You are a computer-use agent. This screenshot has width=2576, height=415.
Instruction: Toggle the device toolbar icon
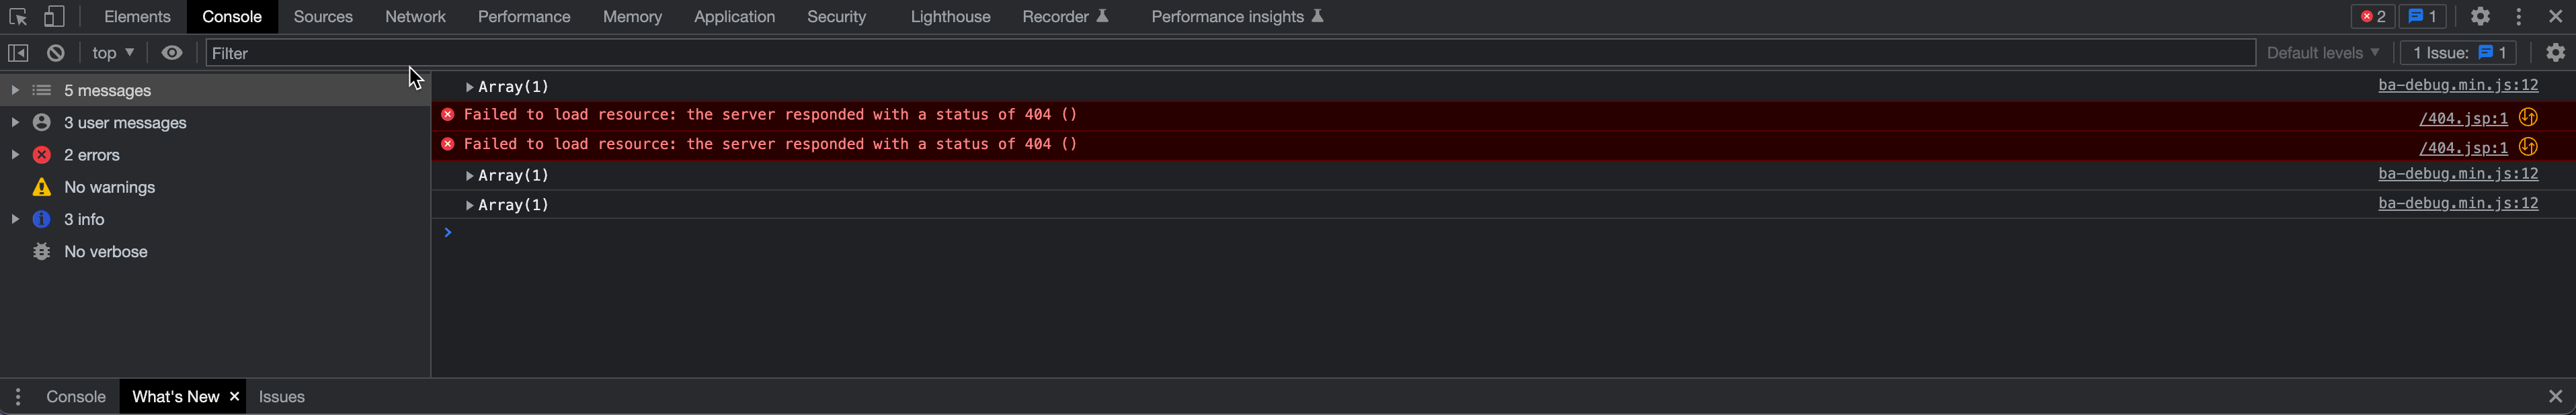click(54, 17)
